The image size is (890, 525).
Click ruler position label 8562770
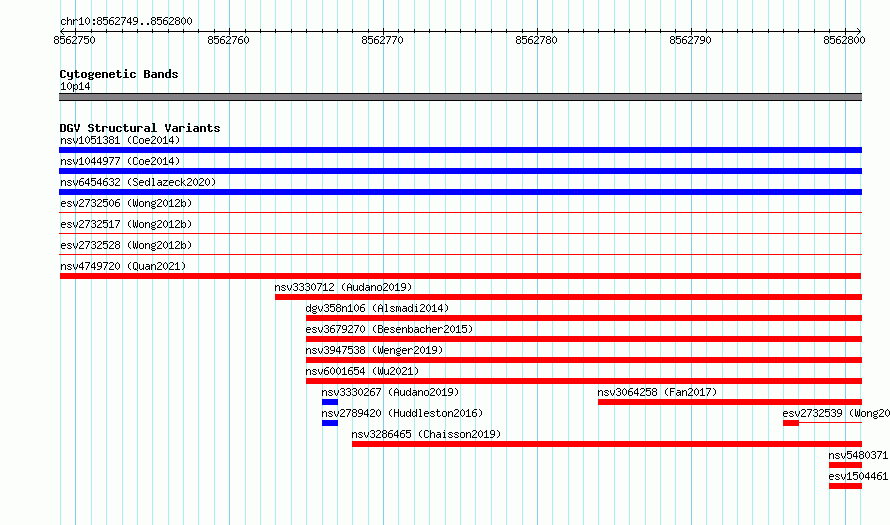point(382,40)
